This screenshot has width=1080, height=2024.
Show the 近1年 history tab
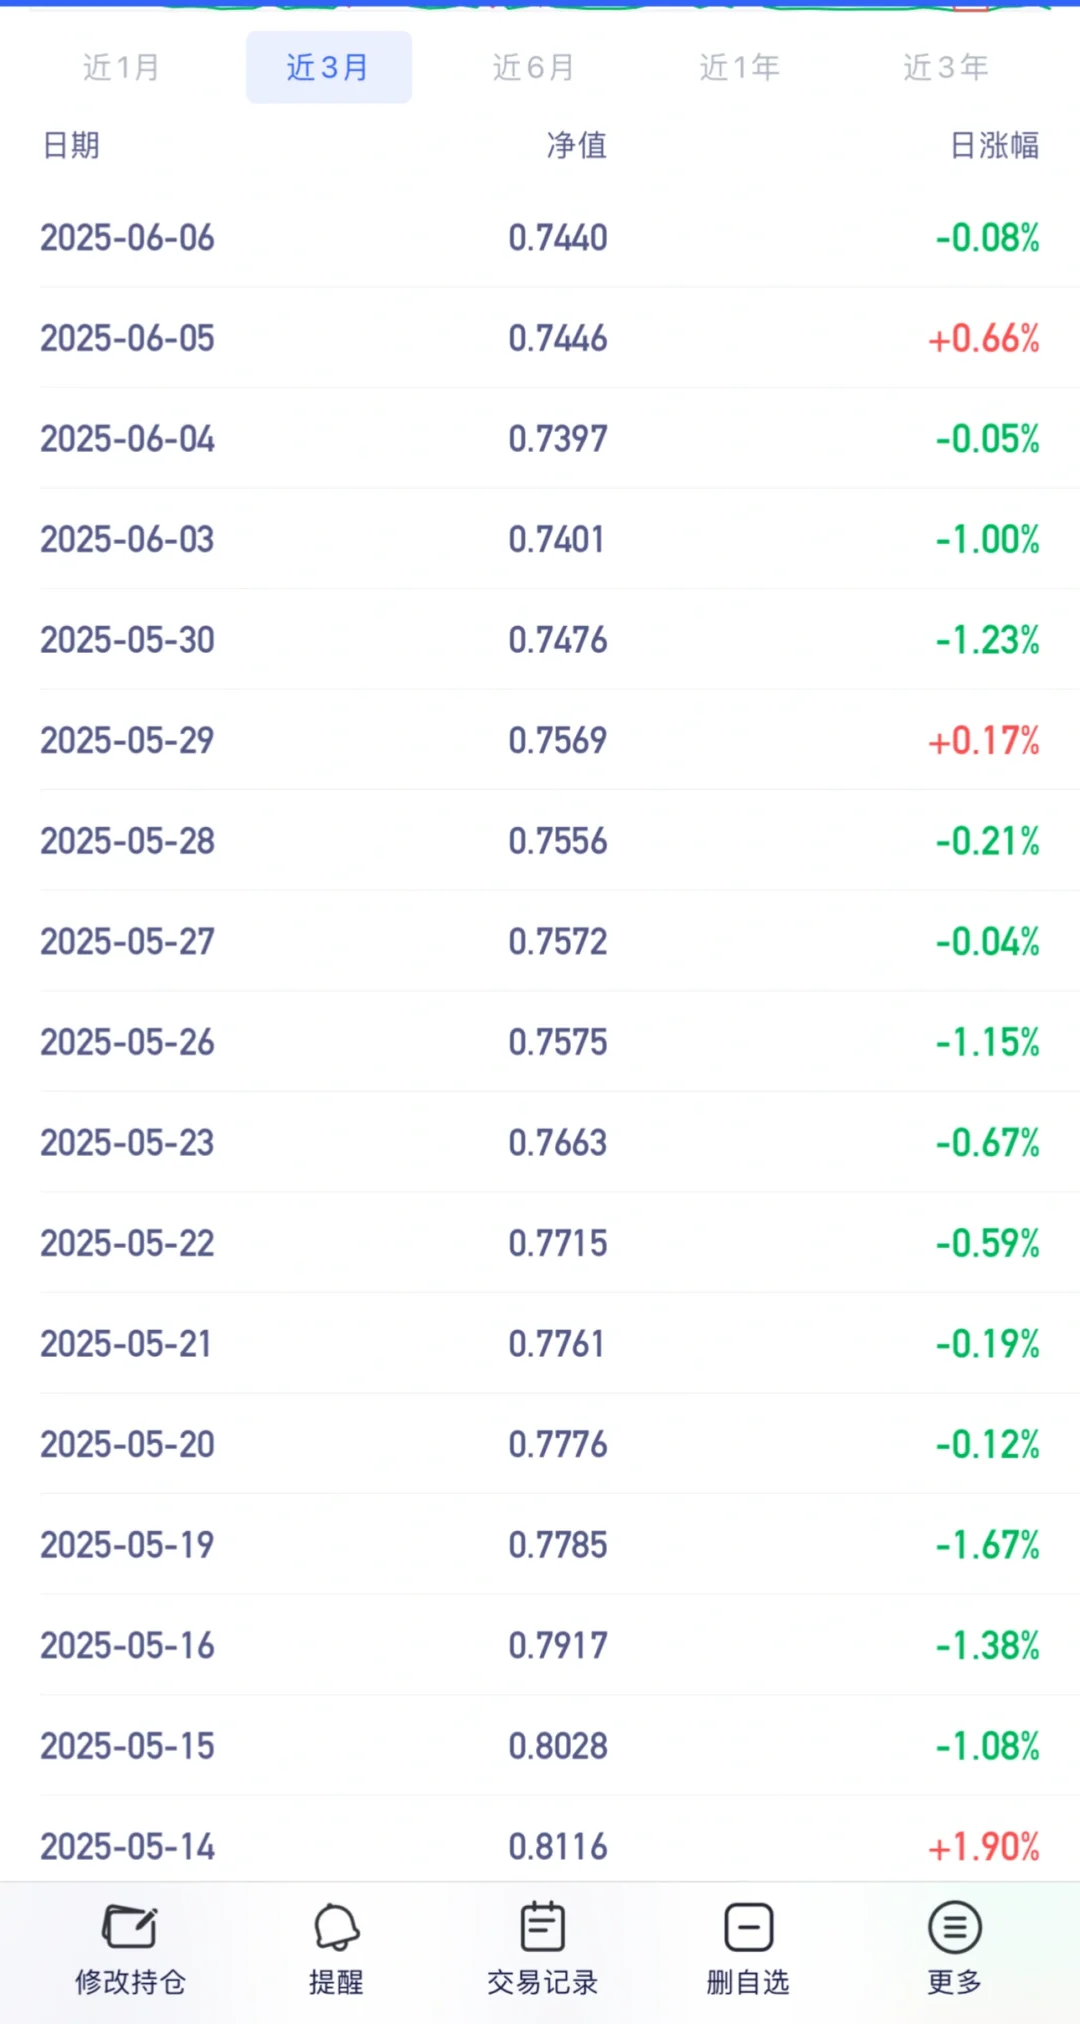(740, 67)
